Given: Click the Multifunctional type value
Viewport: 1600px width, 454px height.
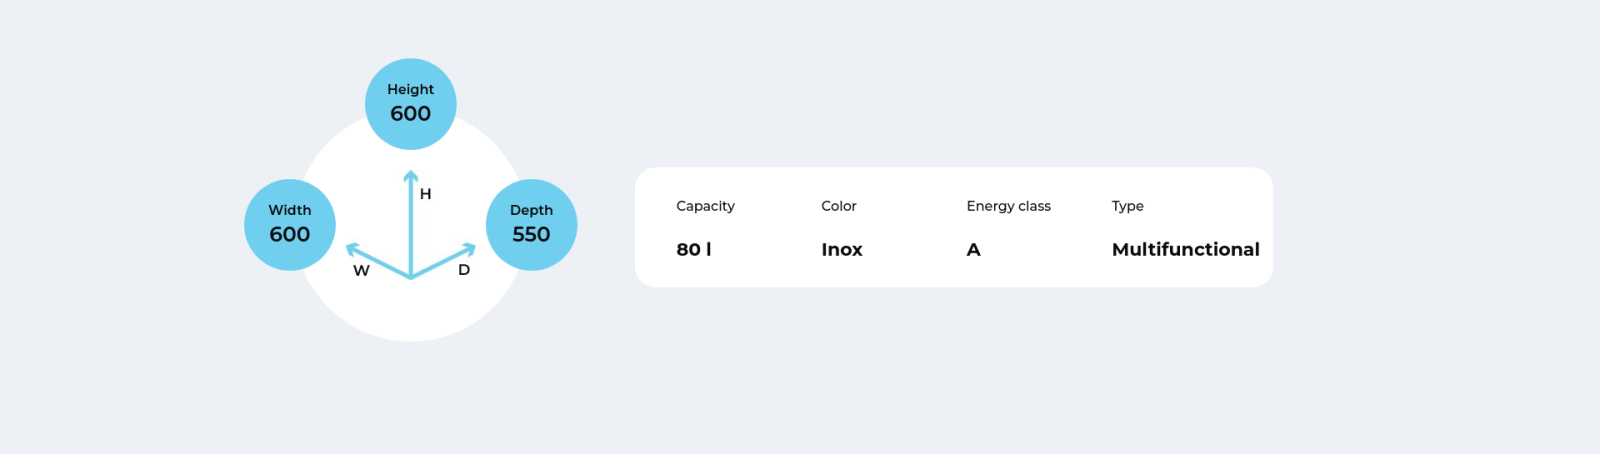Looking at the screenshot, I should pos(1185,249).
